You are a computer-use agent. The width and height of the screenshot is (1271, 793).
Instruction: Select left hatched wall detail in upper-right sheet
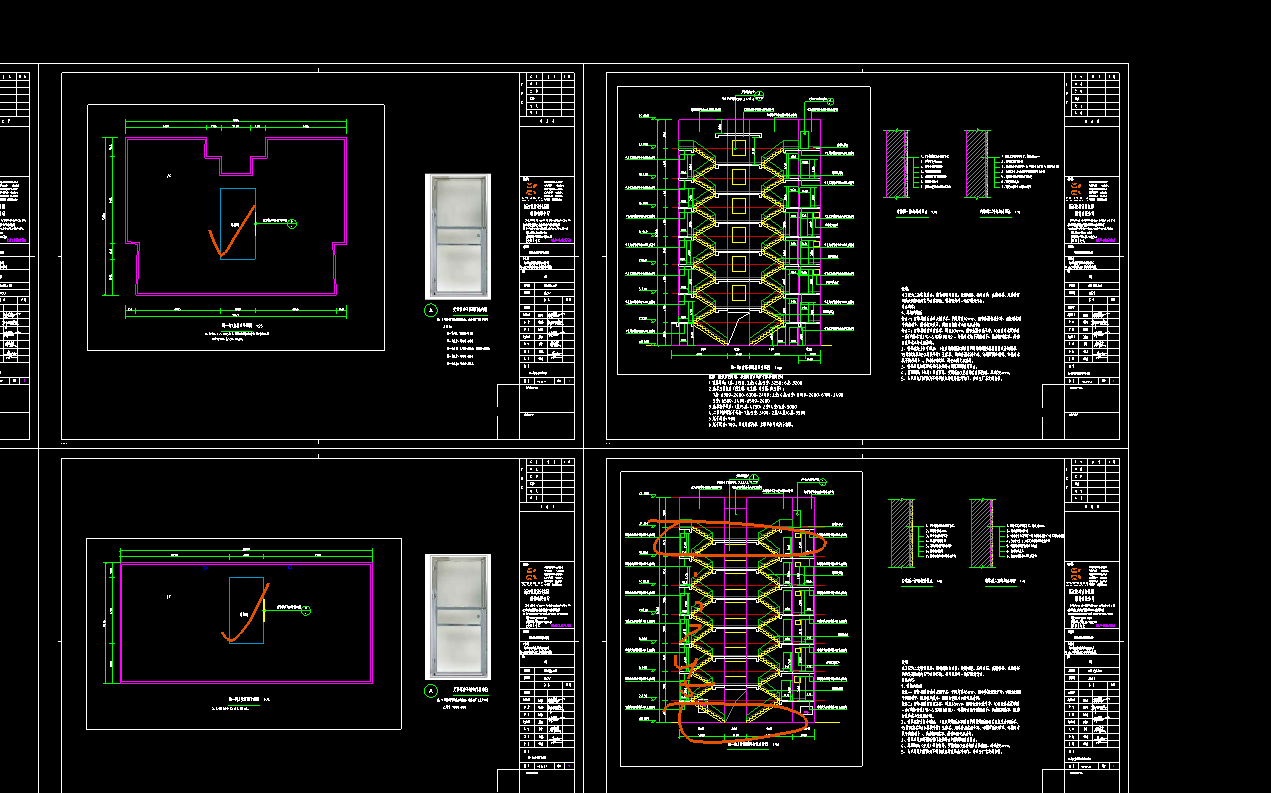(896, 162)
